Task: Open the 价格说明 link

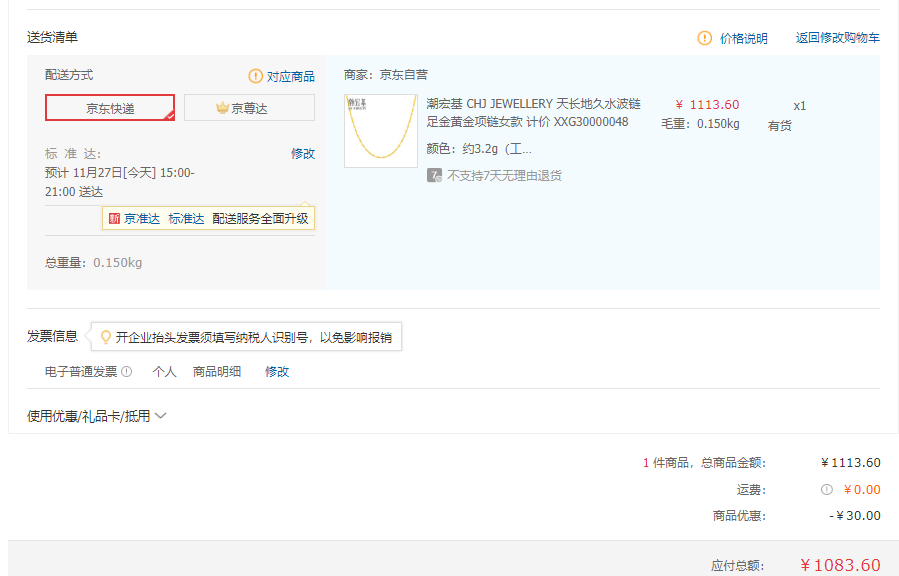Action: point(744,38)
